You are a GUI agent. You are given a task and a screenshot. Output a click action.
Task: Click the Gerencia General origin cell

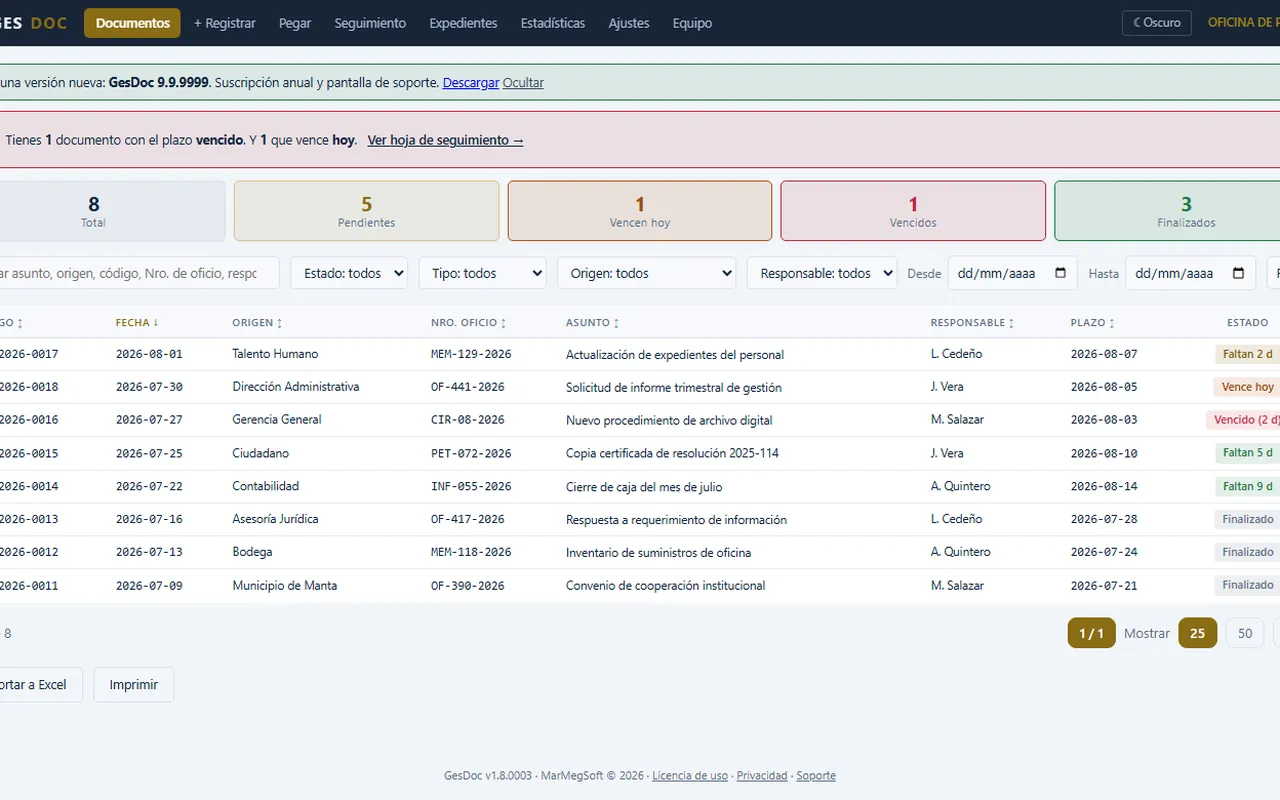(277, 420)
